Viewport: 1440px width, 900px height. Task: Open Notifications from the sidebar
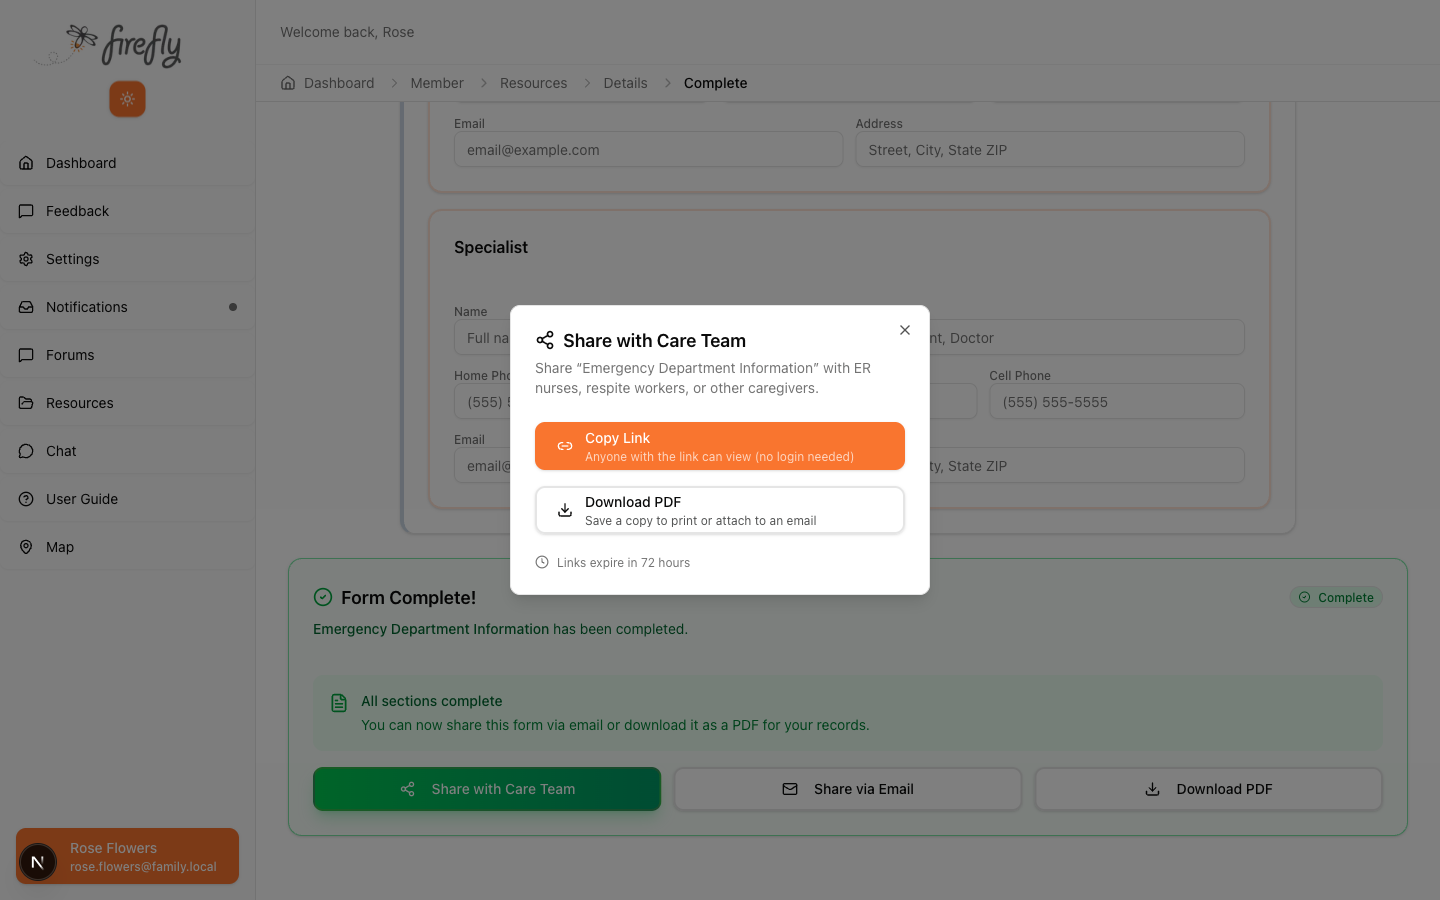86,307
